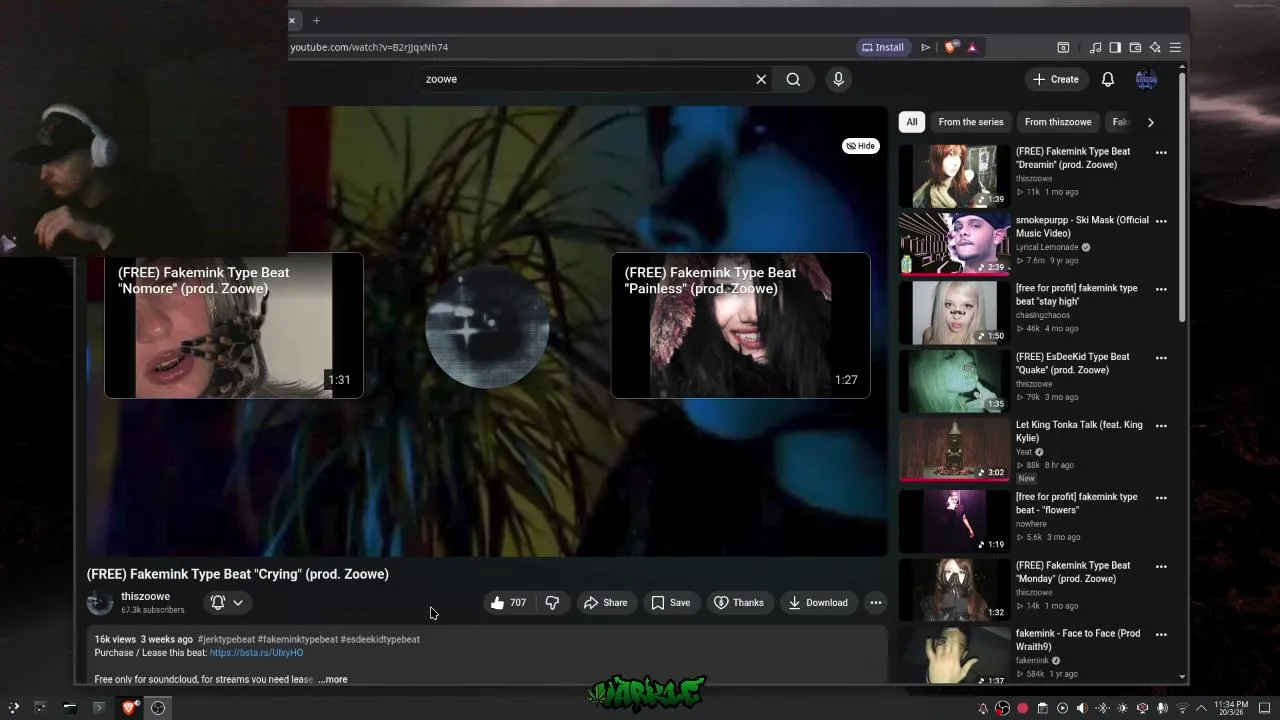Select the All filter chip
This screenshot has width=1280, height=720.
click(x=912, y=122)
